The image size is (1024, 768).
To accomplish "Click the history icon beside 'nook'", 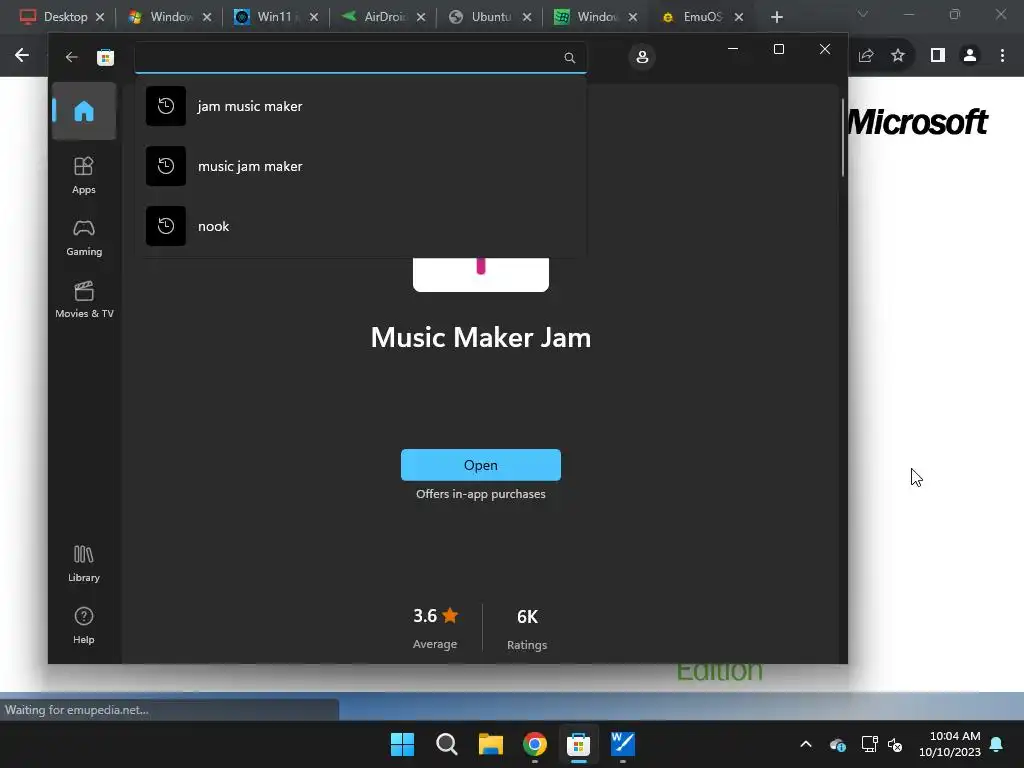I will 166,226.
